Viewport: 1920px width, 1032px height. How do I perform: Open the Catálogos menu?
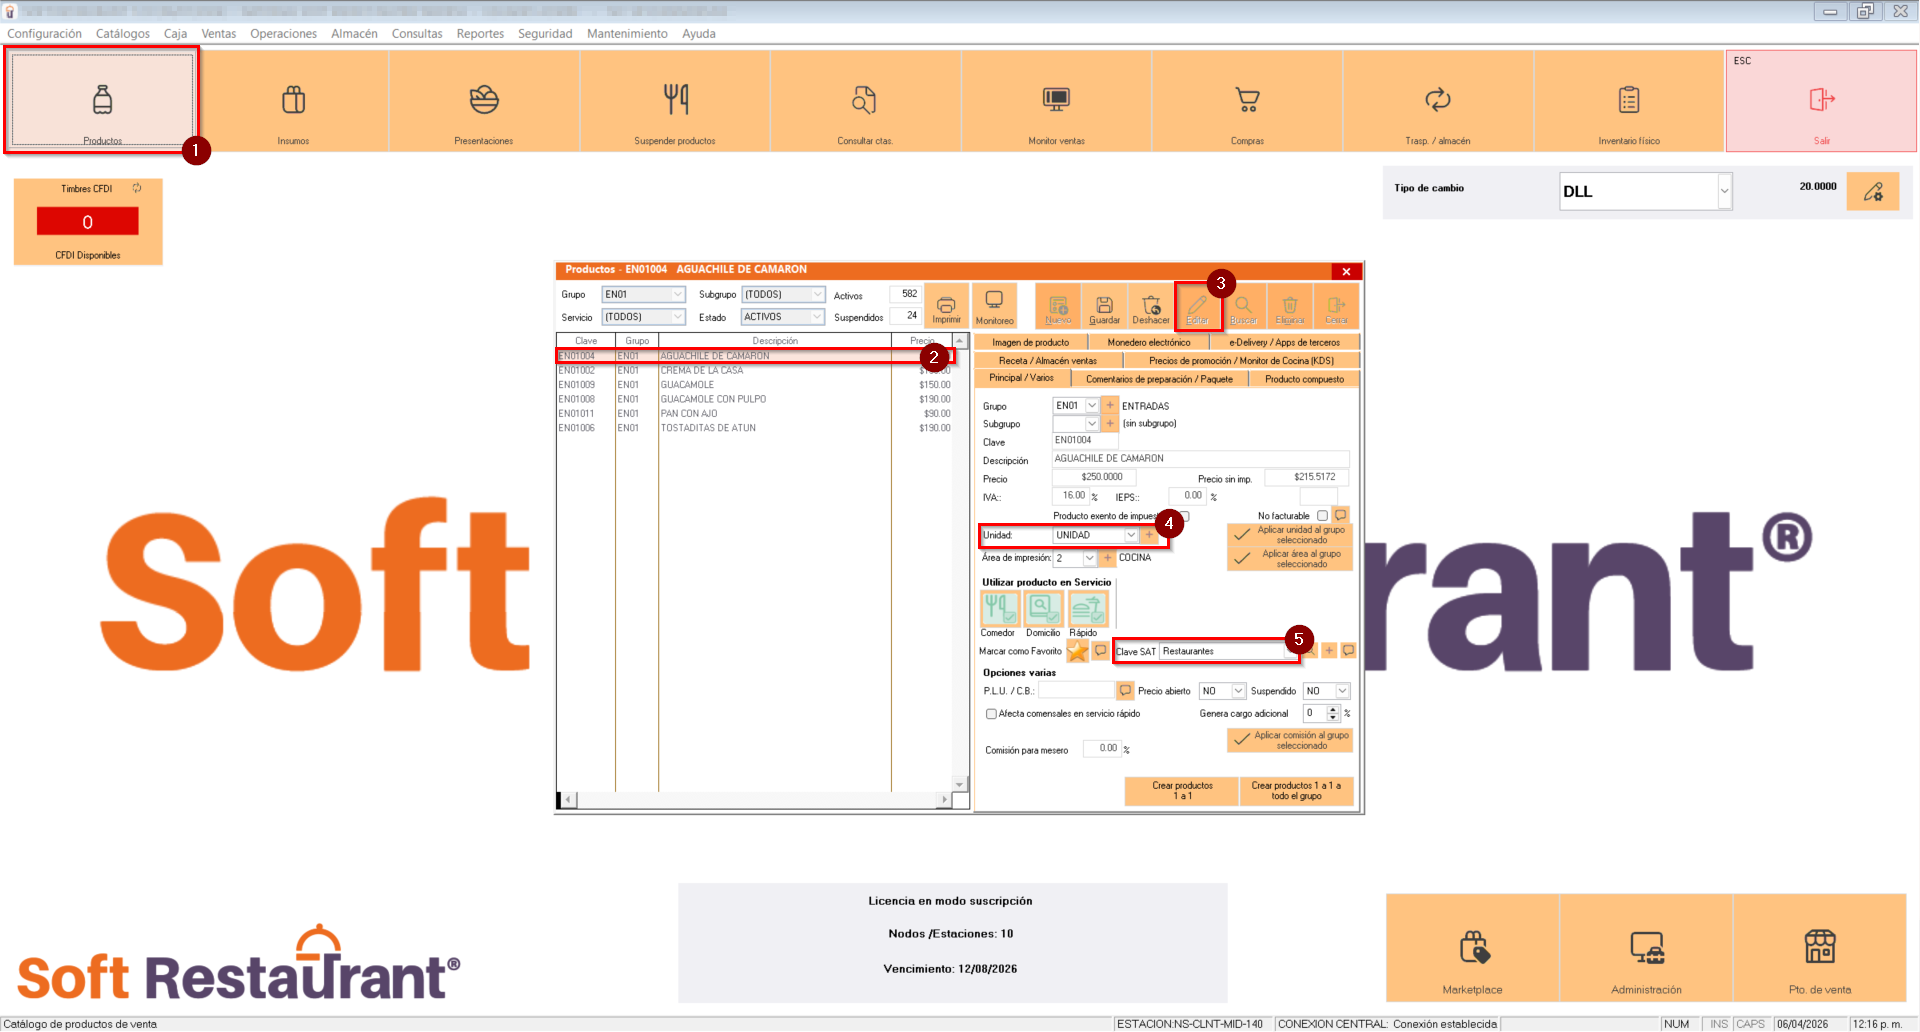point(123,34)
